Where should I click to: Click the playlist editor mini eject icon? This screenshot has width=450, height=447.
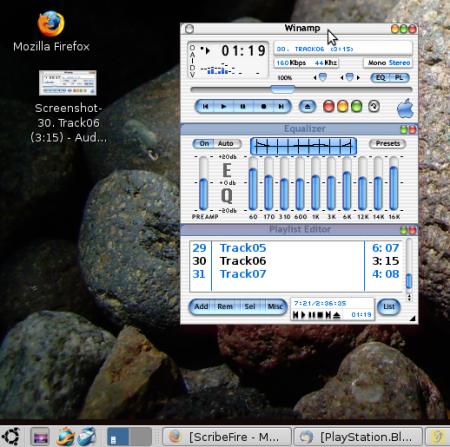point(336,315)
